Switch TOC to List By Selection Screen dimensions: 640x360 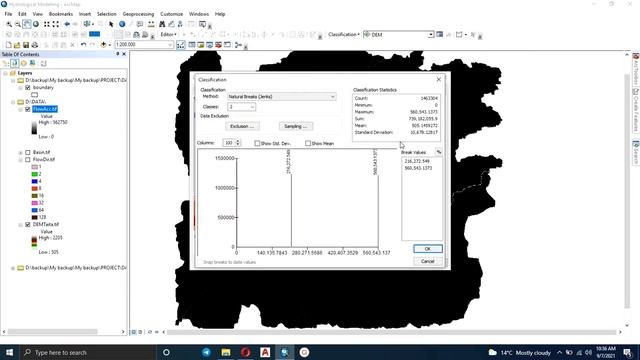[32, 63]
